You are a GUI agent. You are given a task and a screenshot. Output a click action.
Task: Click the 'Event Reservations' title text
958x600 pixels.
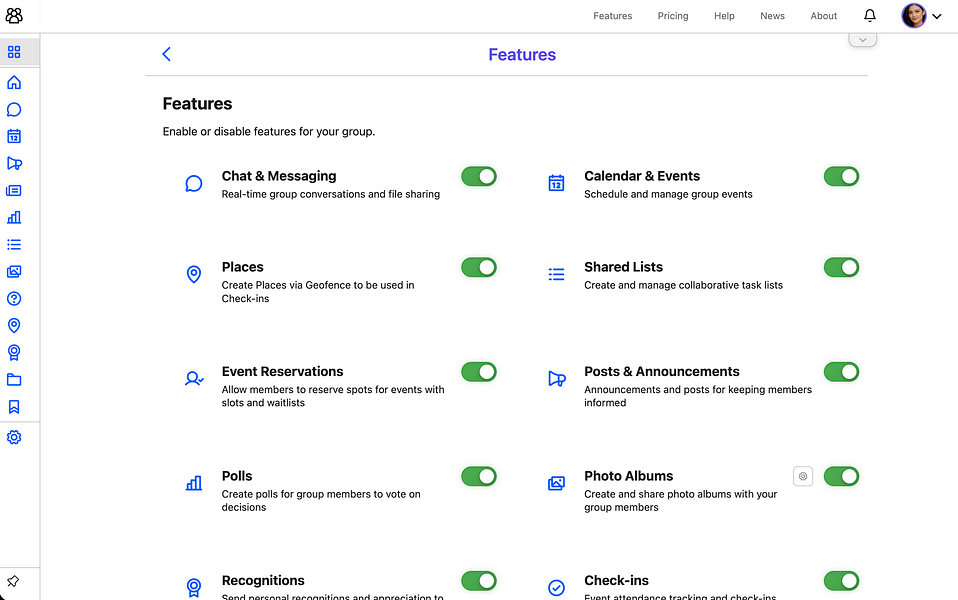tap(282, 371)
